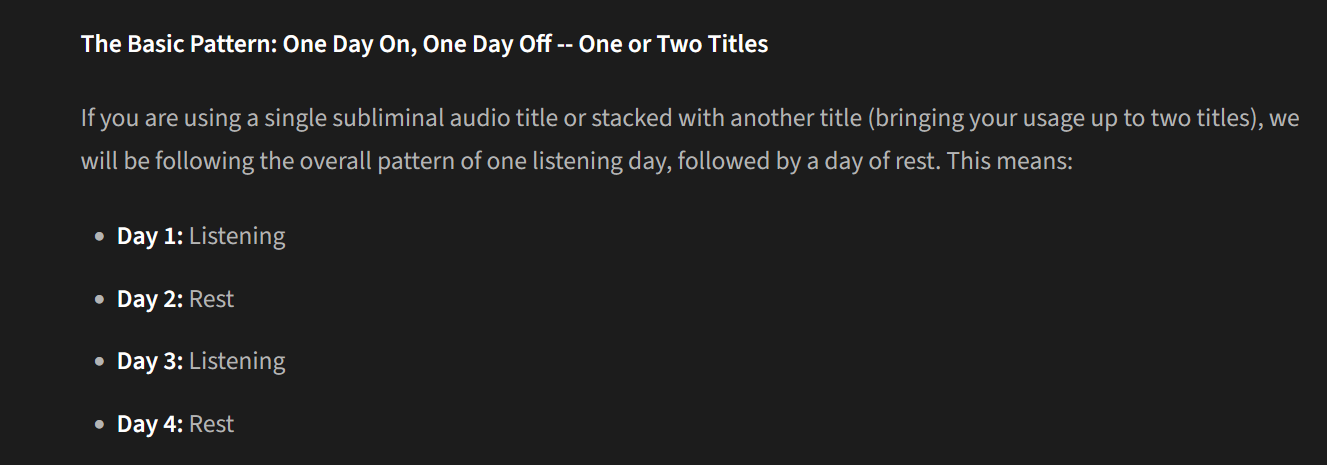The image size is (1327, 465).
Task: Click "One Day Off" in the heading
Action: pyautogui.click(x=487, y=45)
